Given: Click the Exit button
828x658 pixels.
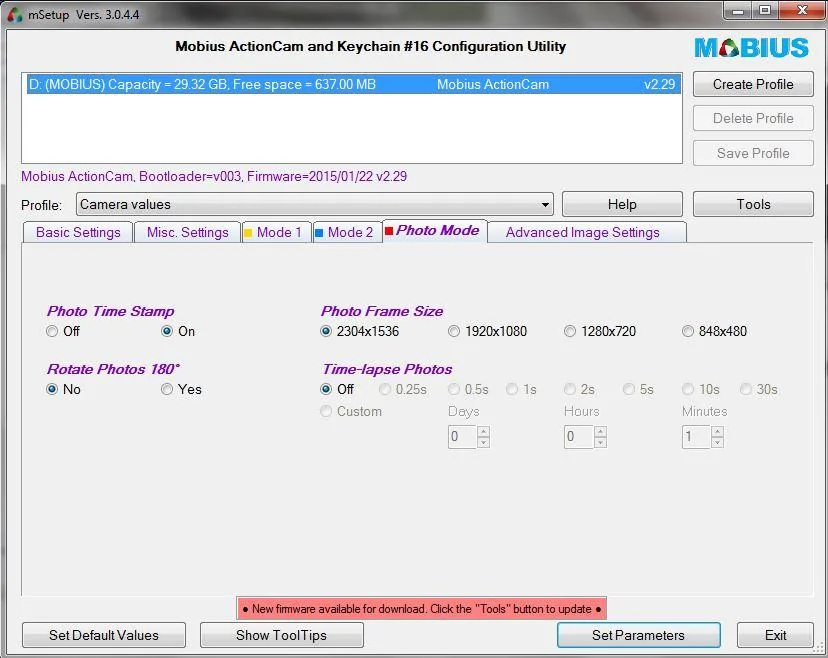Looking at the screenshot, I should pos(775,635).
